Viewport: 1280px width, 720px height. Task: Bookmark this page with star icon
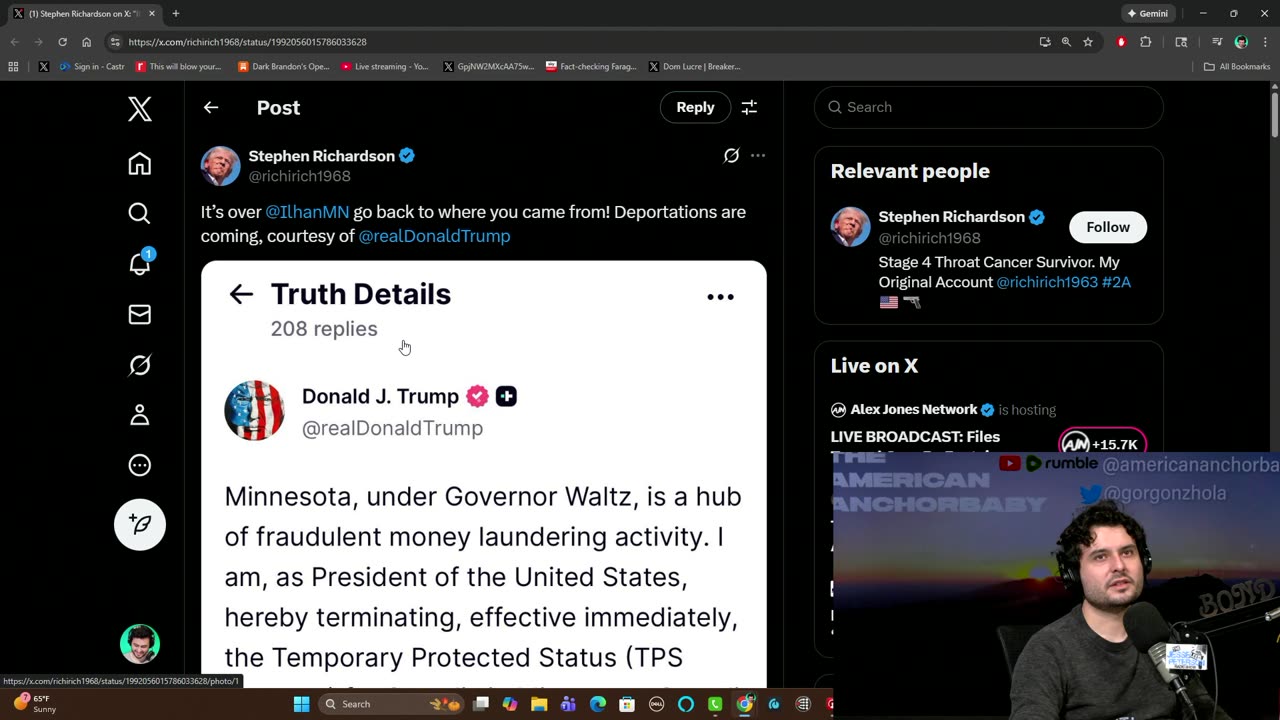[x=1088, y=42]
